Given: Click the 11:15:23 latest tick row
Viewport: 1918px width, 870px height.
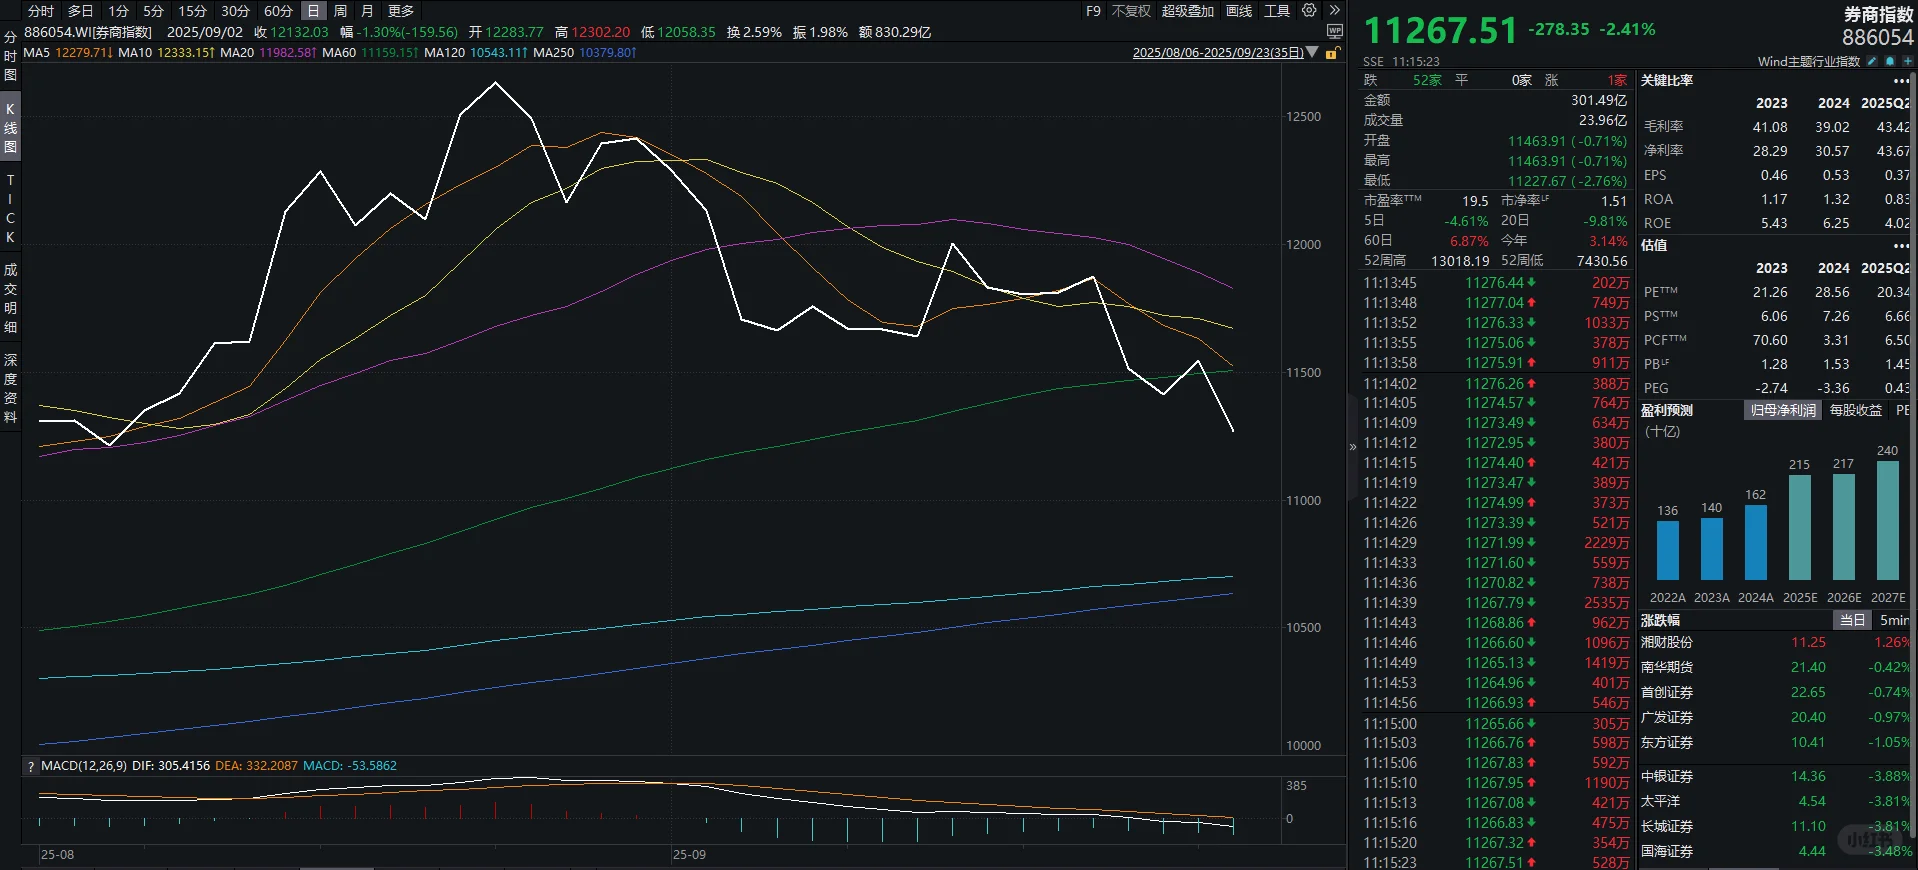Looking at the screenshot, I should [x=1496, y=862].
